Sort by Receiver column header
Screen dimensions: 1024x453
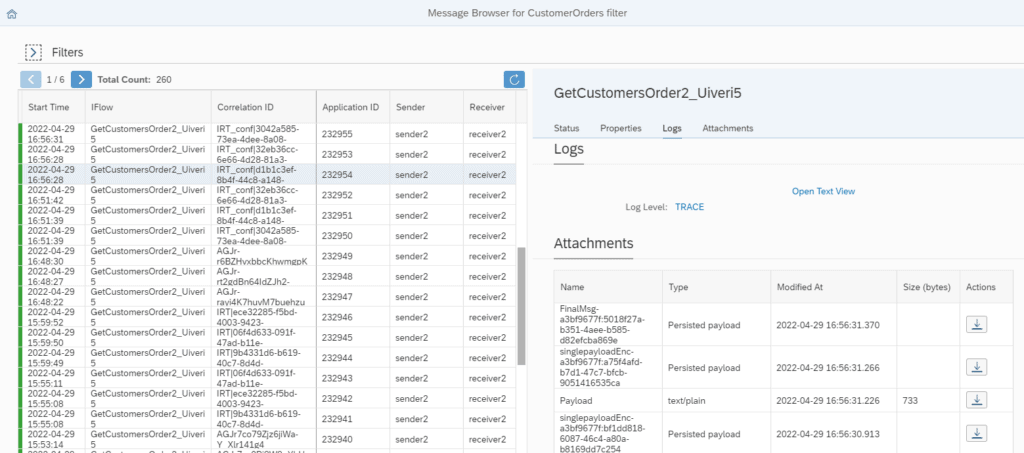click(x=488, y=107)
